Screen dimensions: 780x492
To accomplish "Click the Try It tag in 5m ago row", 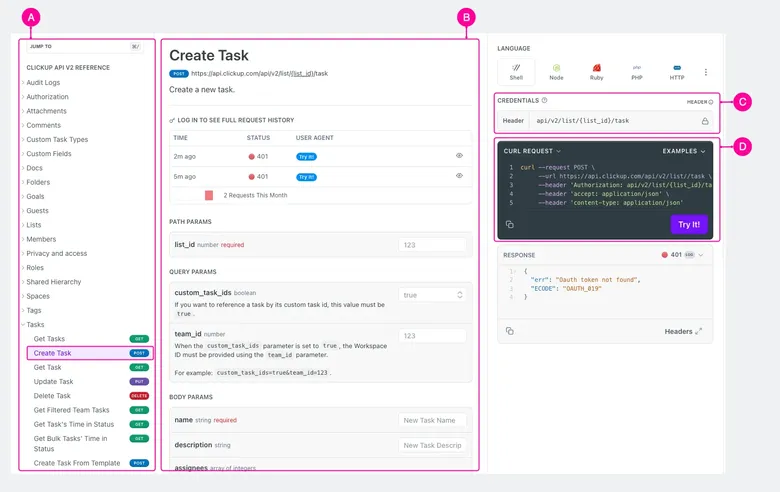I will point(306,177).
